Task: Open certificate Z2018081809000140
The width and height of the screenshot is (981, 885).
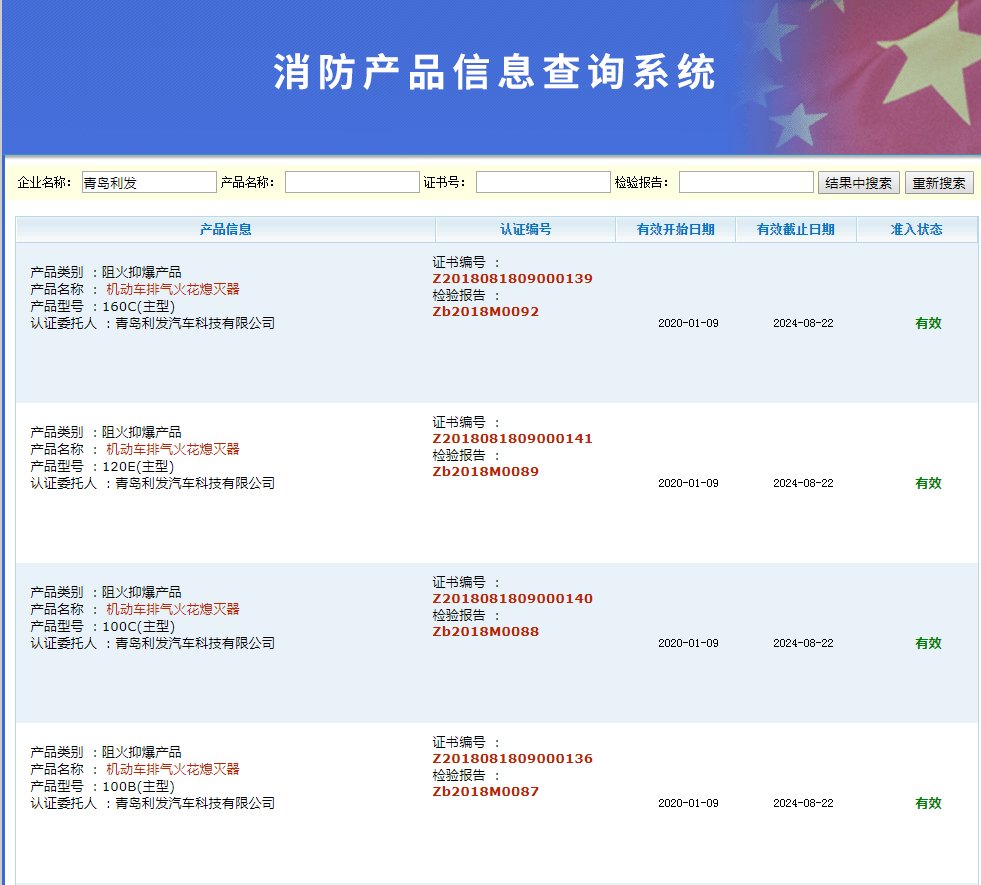Action: [x=512, y=598]
